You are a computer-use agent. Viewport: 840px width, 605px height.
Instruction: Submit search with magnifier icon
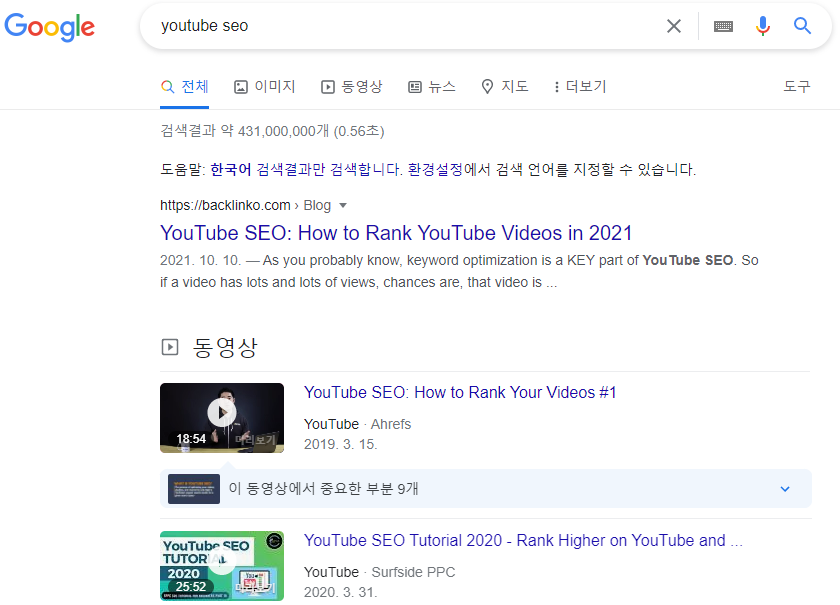pos(802,25)
